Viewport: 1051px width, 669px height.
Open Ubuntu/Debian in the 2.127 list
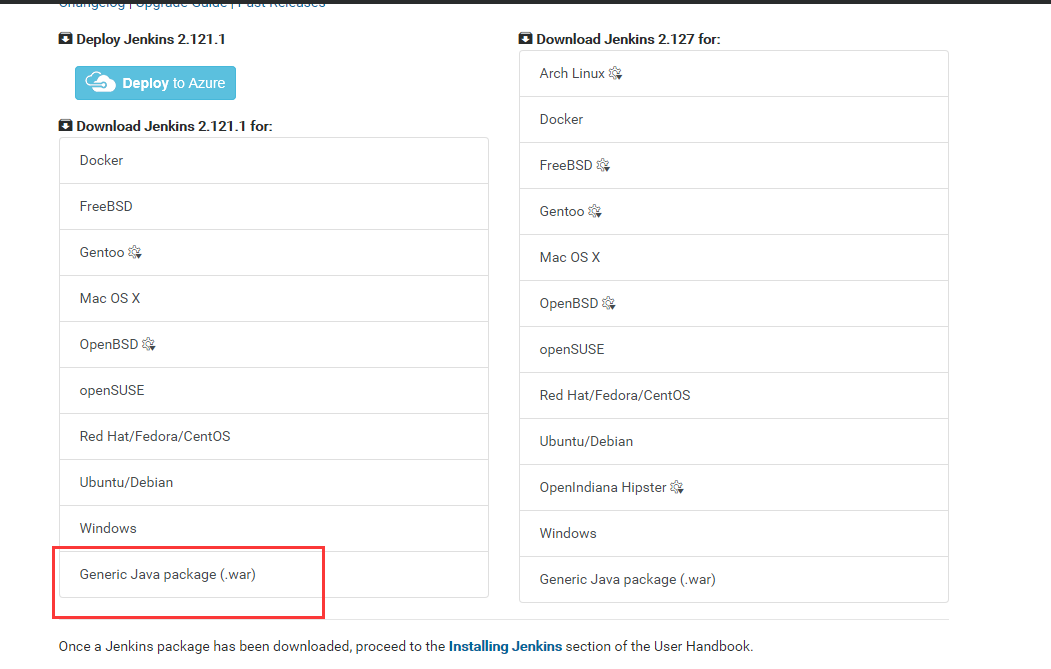pos(734,442)
